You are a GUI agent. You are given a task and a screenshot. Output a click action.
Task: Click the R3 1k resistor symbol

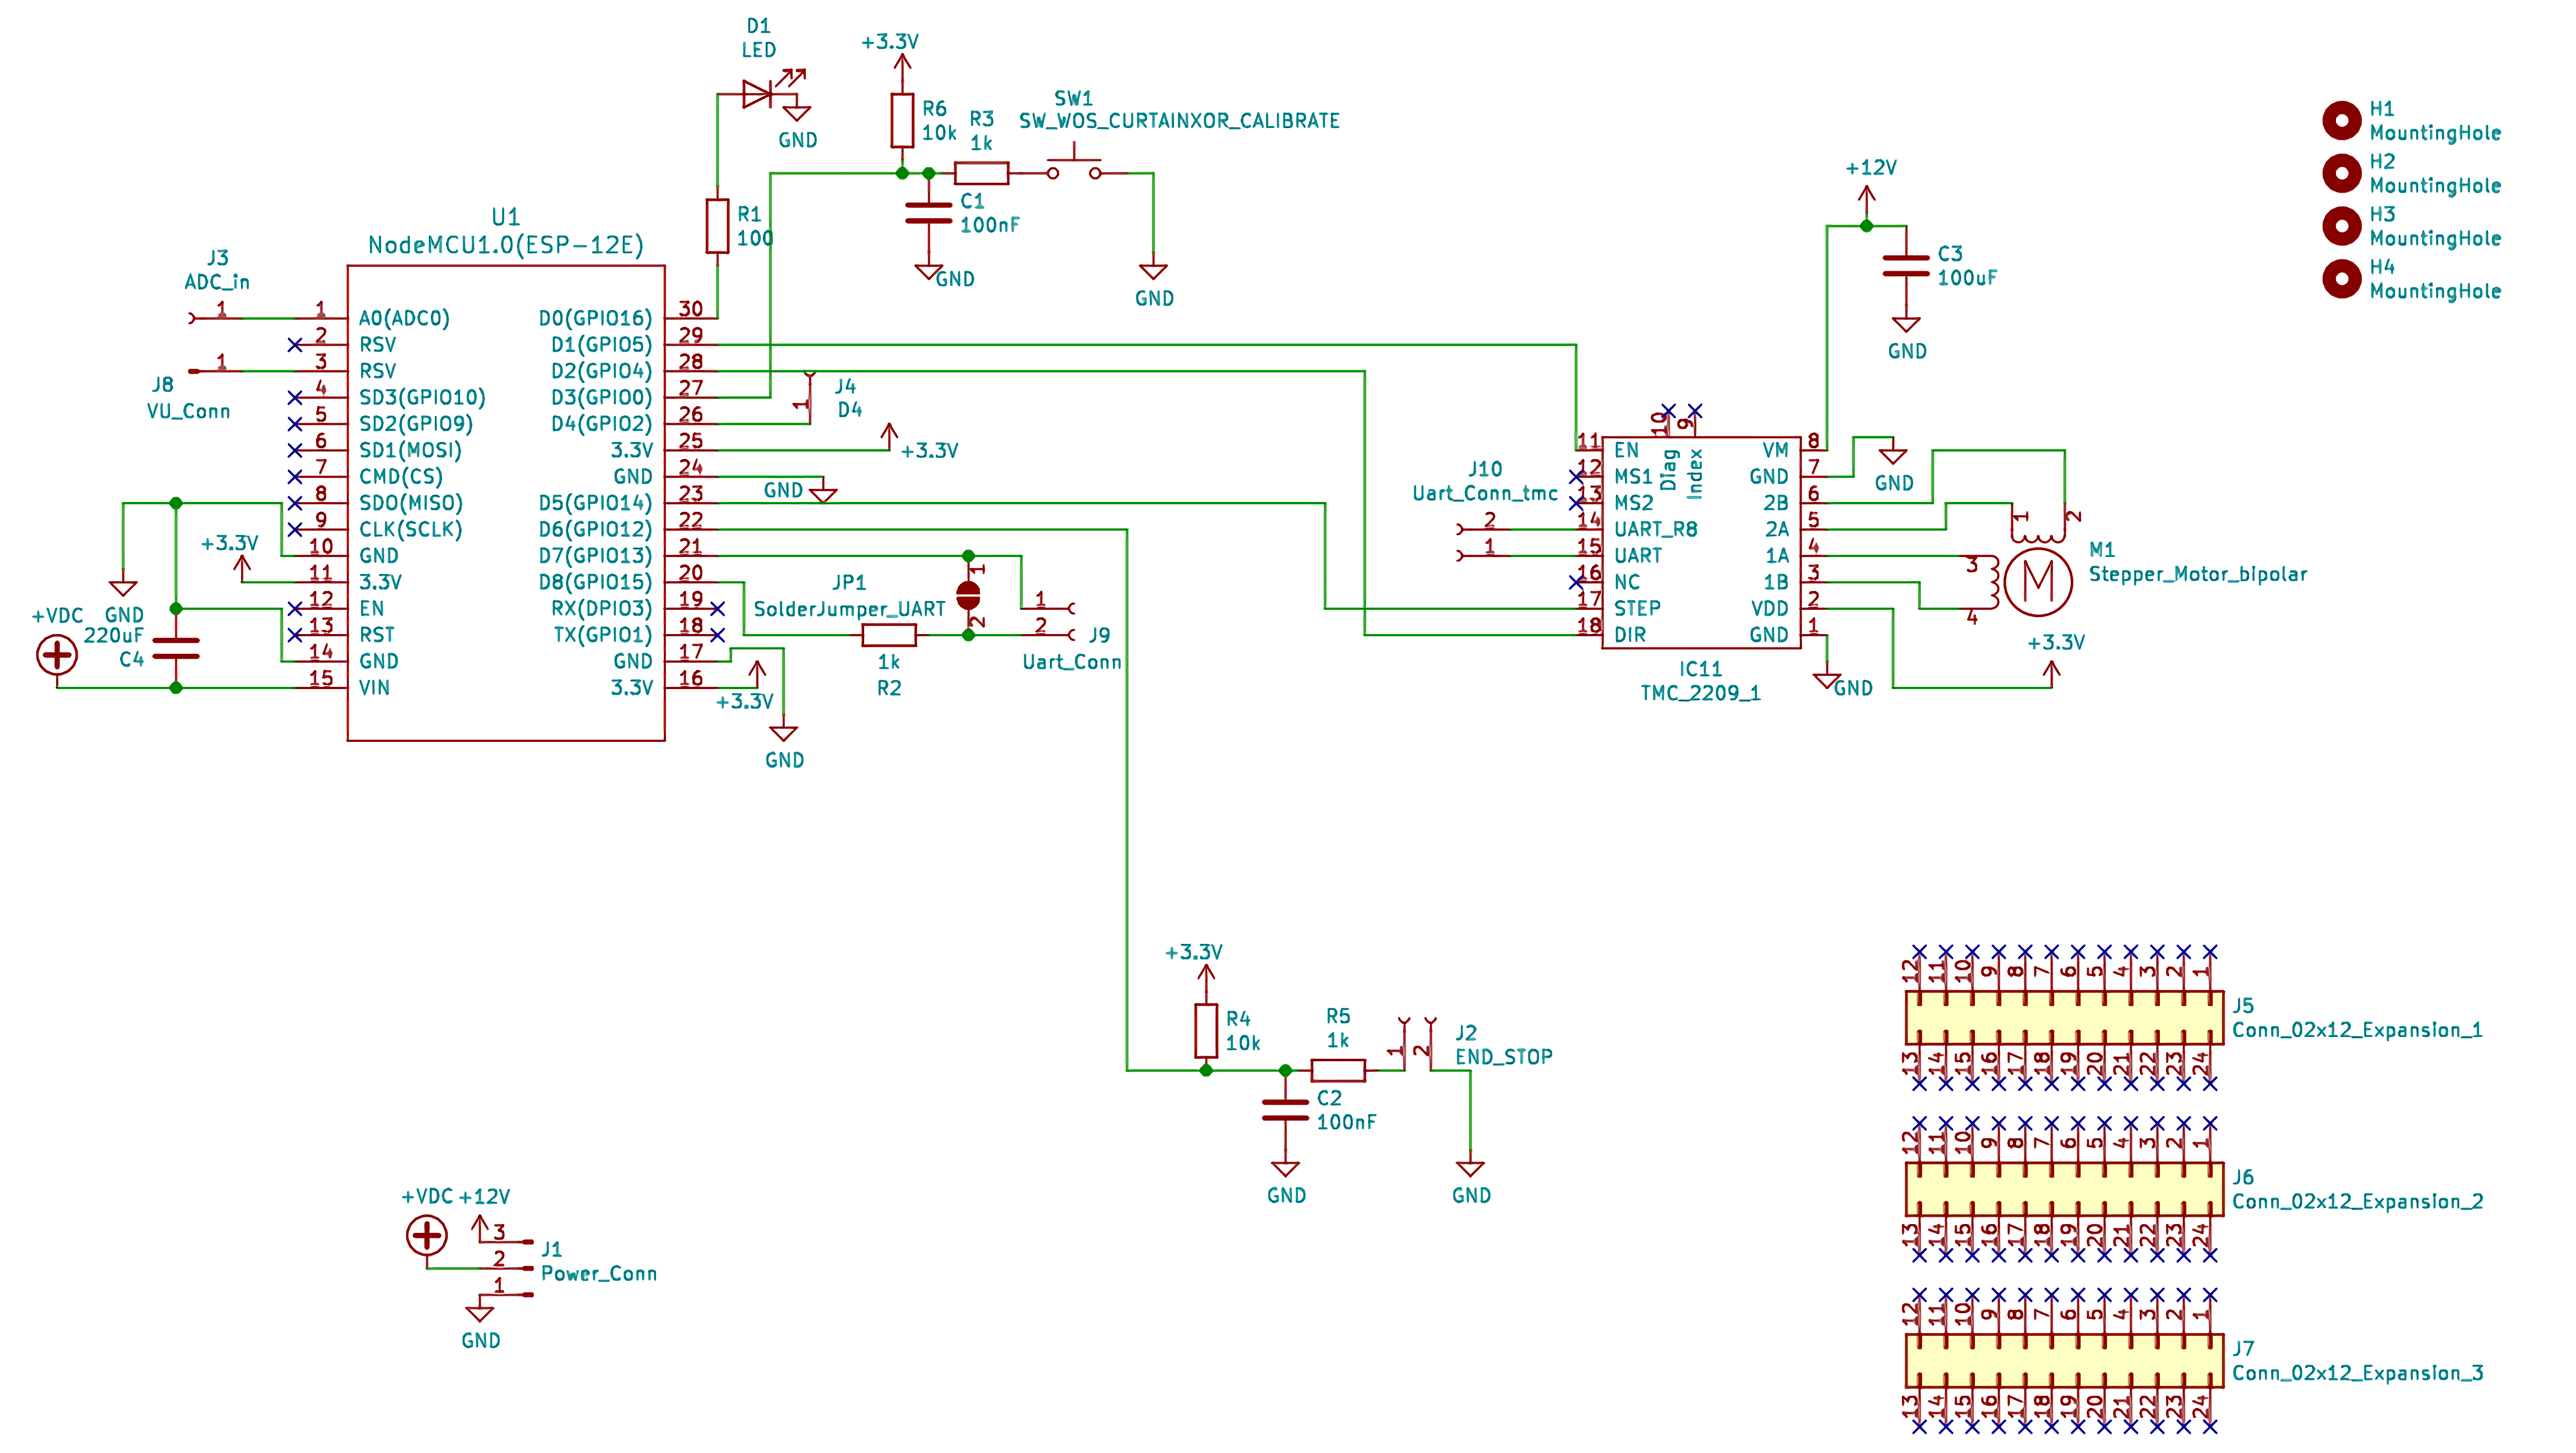(981, 173)
